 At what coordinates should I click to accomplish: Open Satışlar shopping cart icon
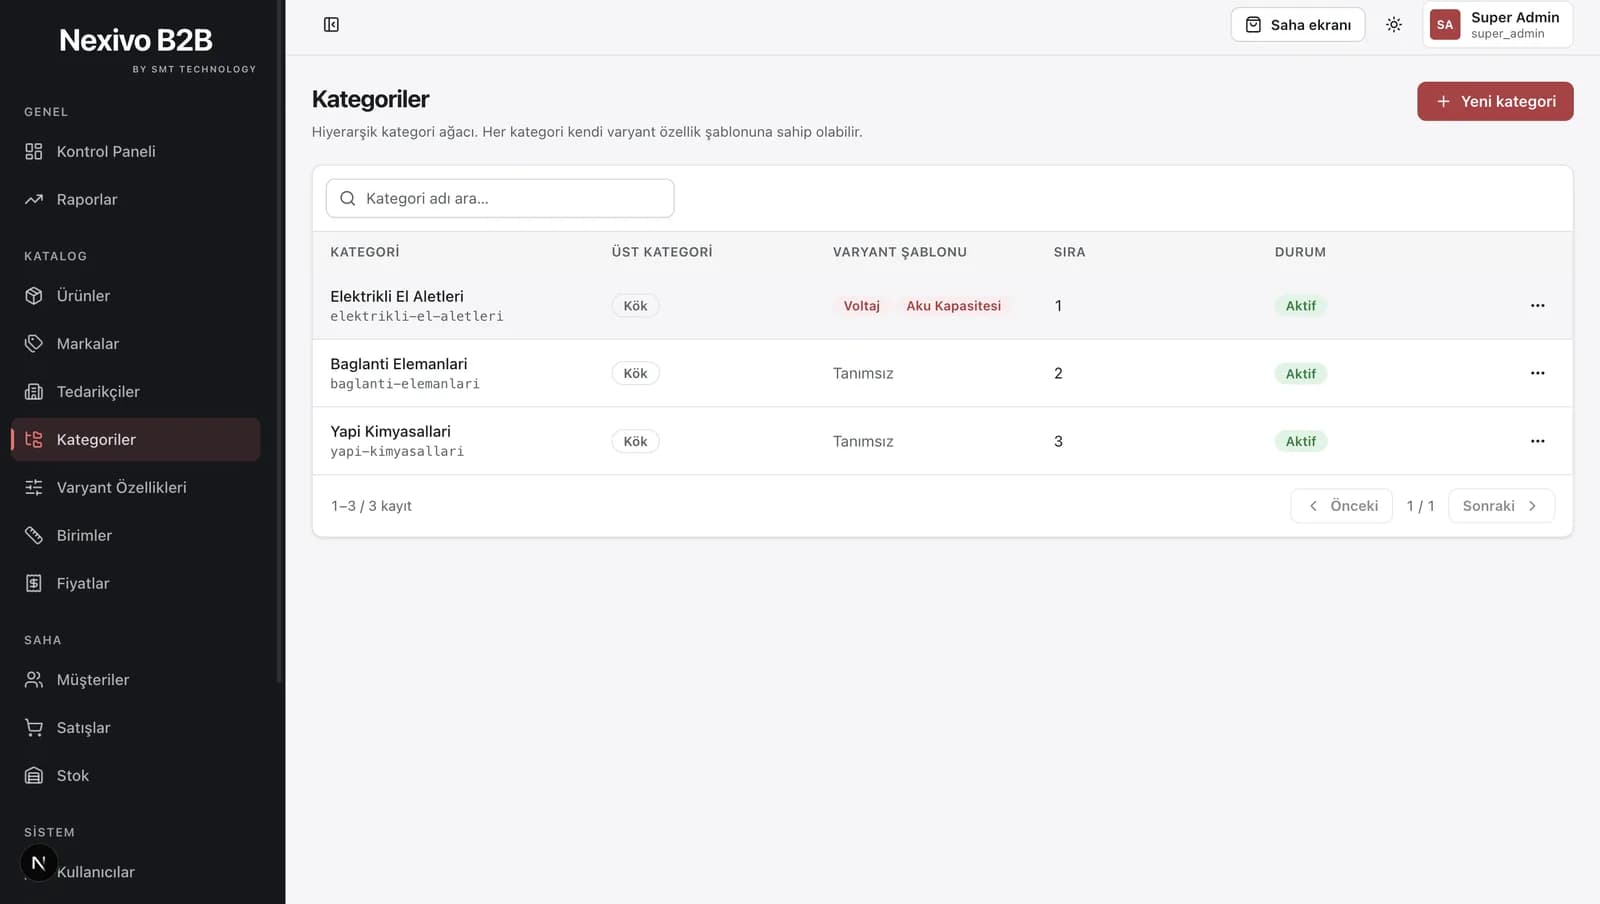34,727
